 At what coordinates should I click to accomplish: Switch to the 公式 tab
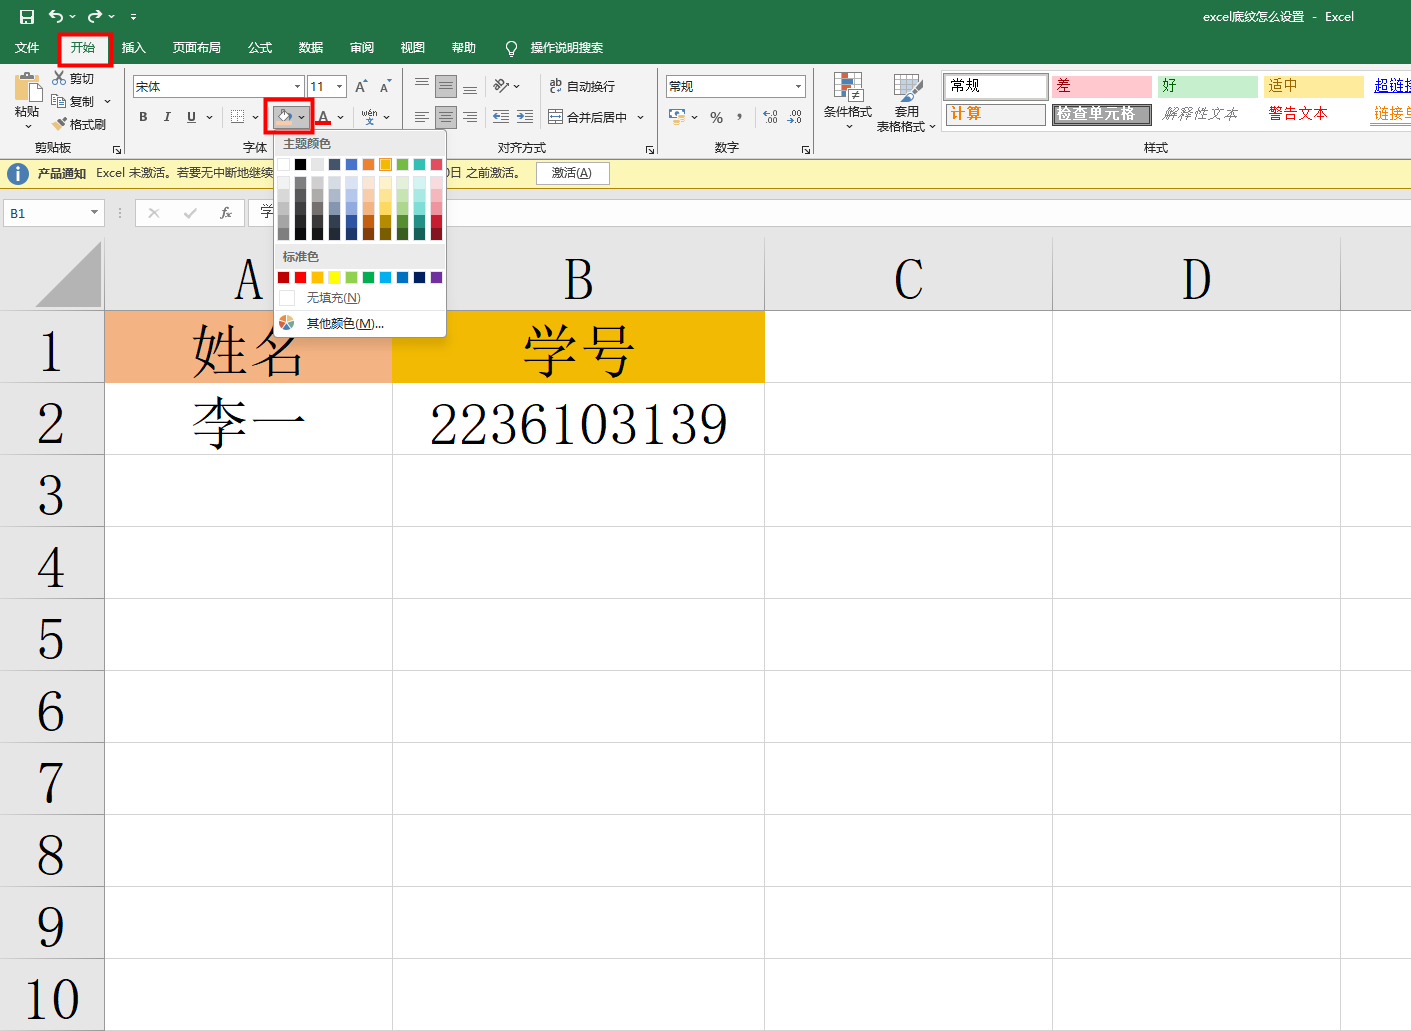coord(260,48)
